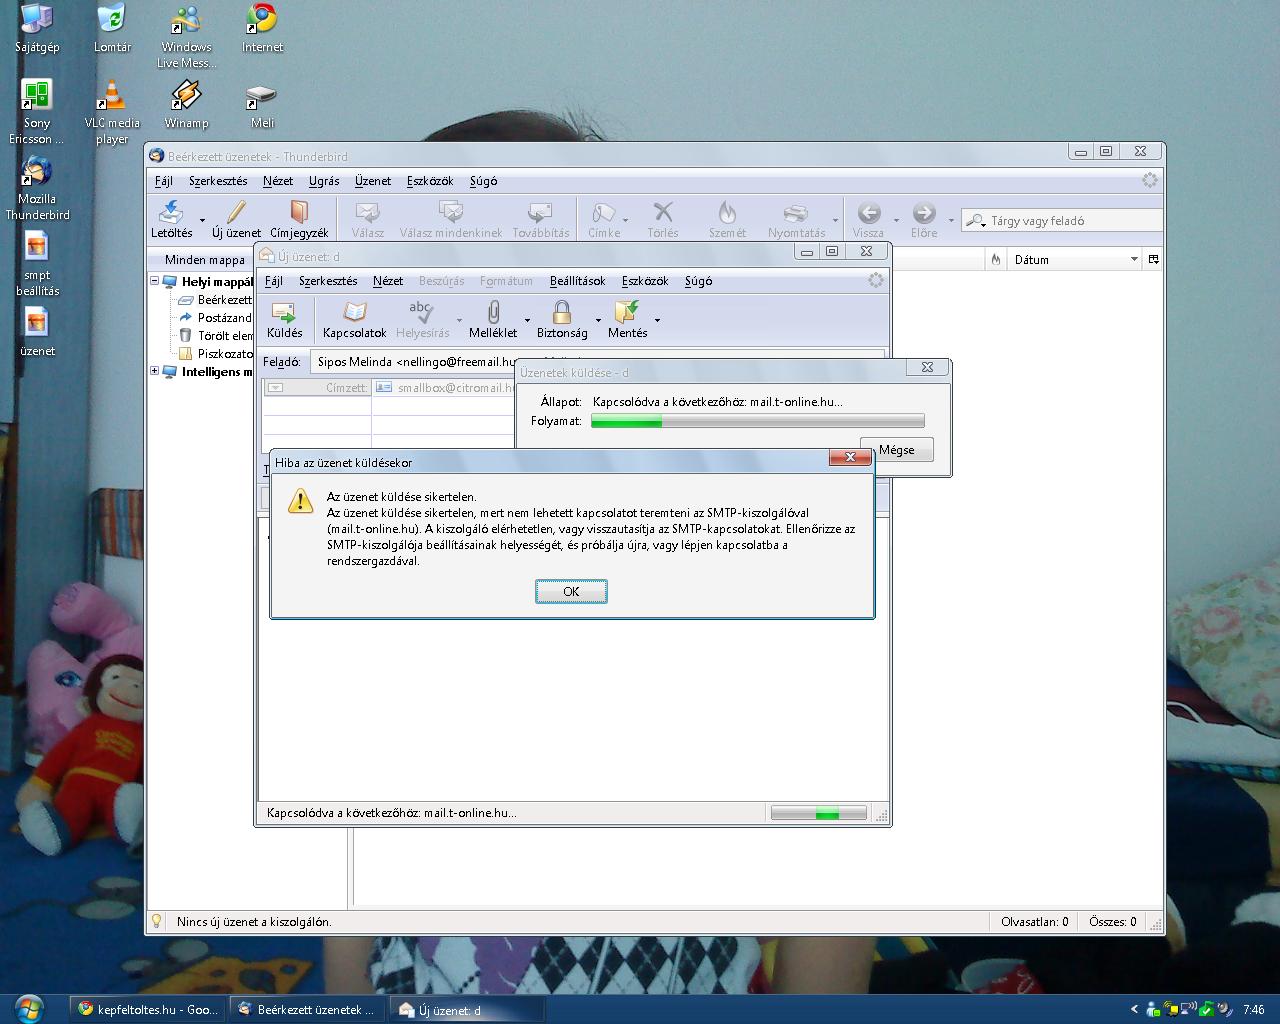Open the Nézet menu in compose window
The image size is (1280, 1024).
pyautogui.click(x=388, y=281)
